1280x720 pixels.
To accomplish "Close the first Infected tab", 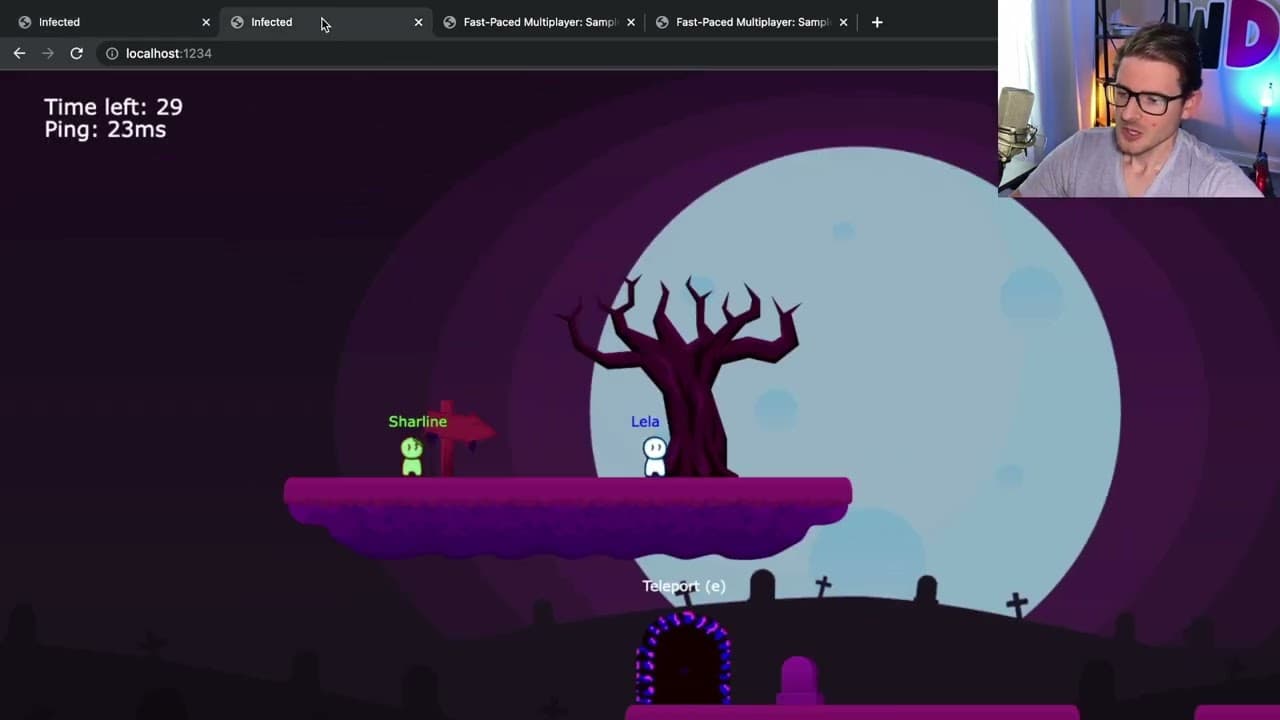I will pyautogui.click(x=206, y=22).
